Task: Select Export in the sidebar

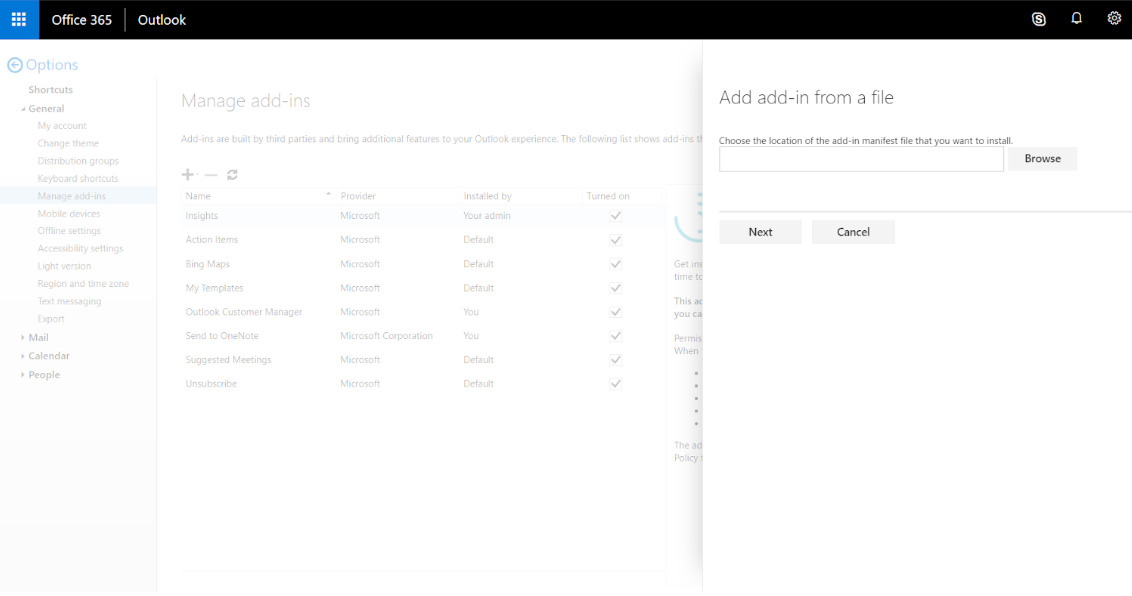Action: click(51, 319)
